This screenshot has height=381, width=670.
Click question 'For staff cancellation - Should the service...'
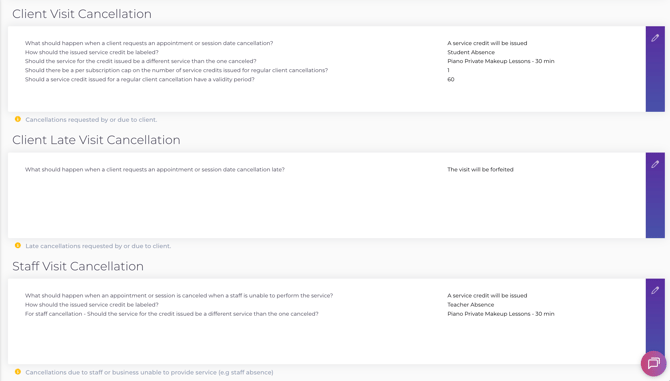(172, 314)
